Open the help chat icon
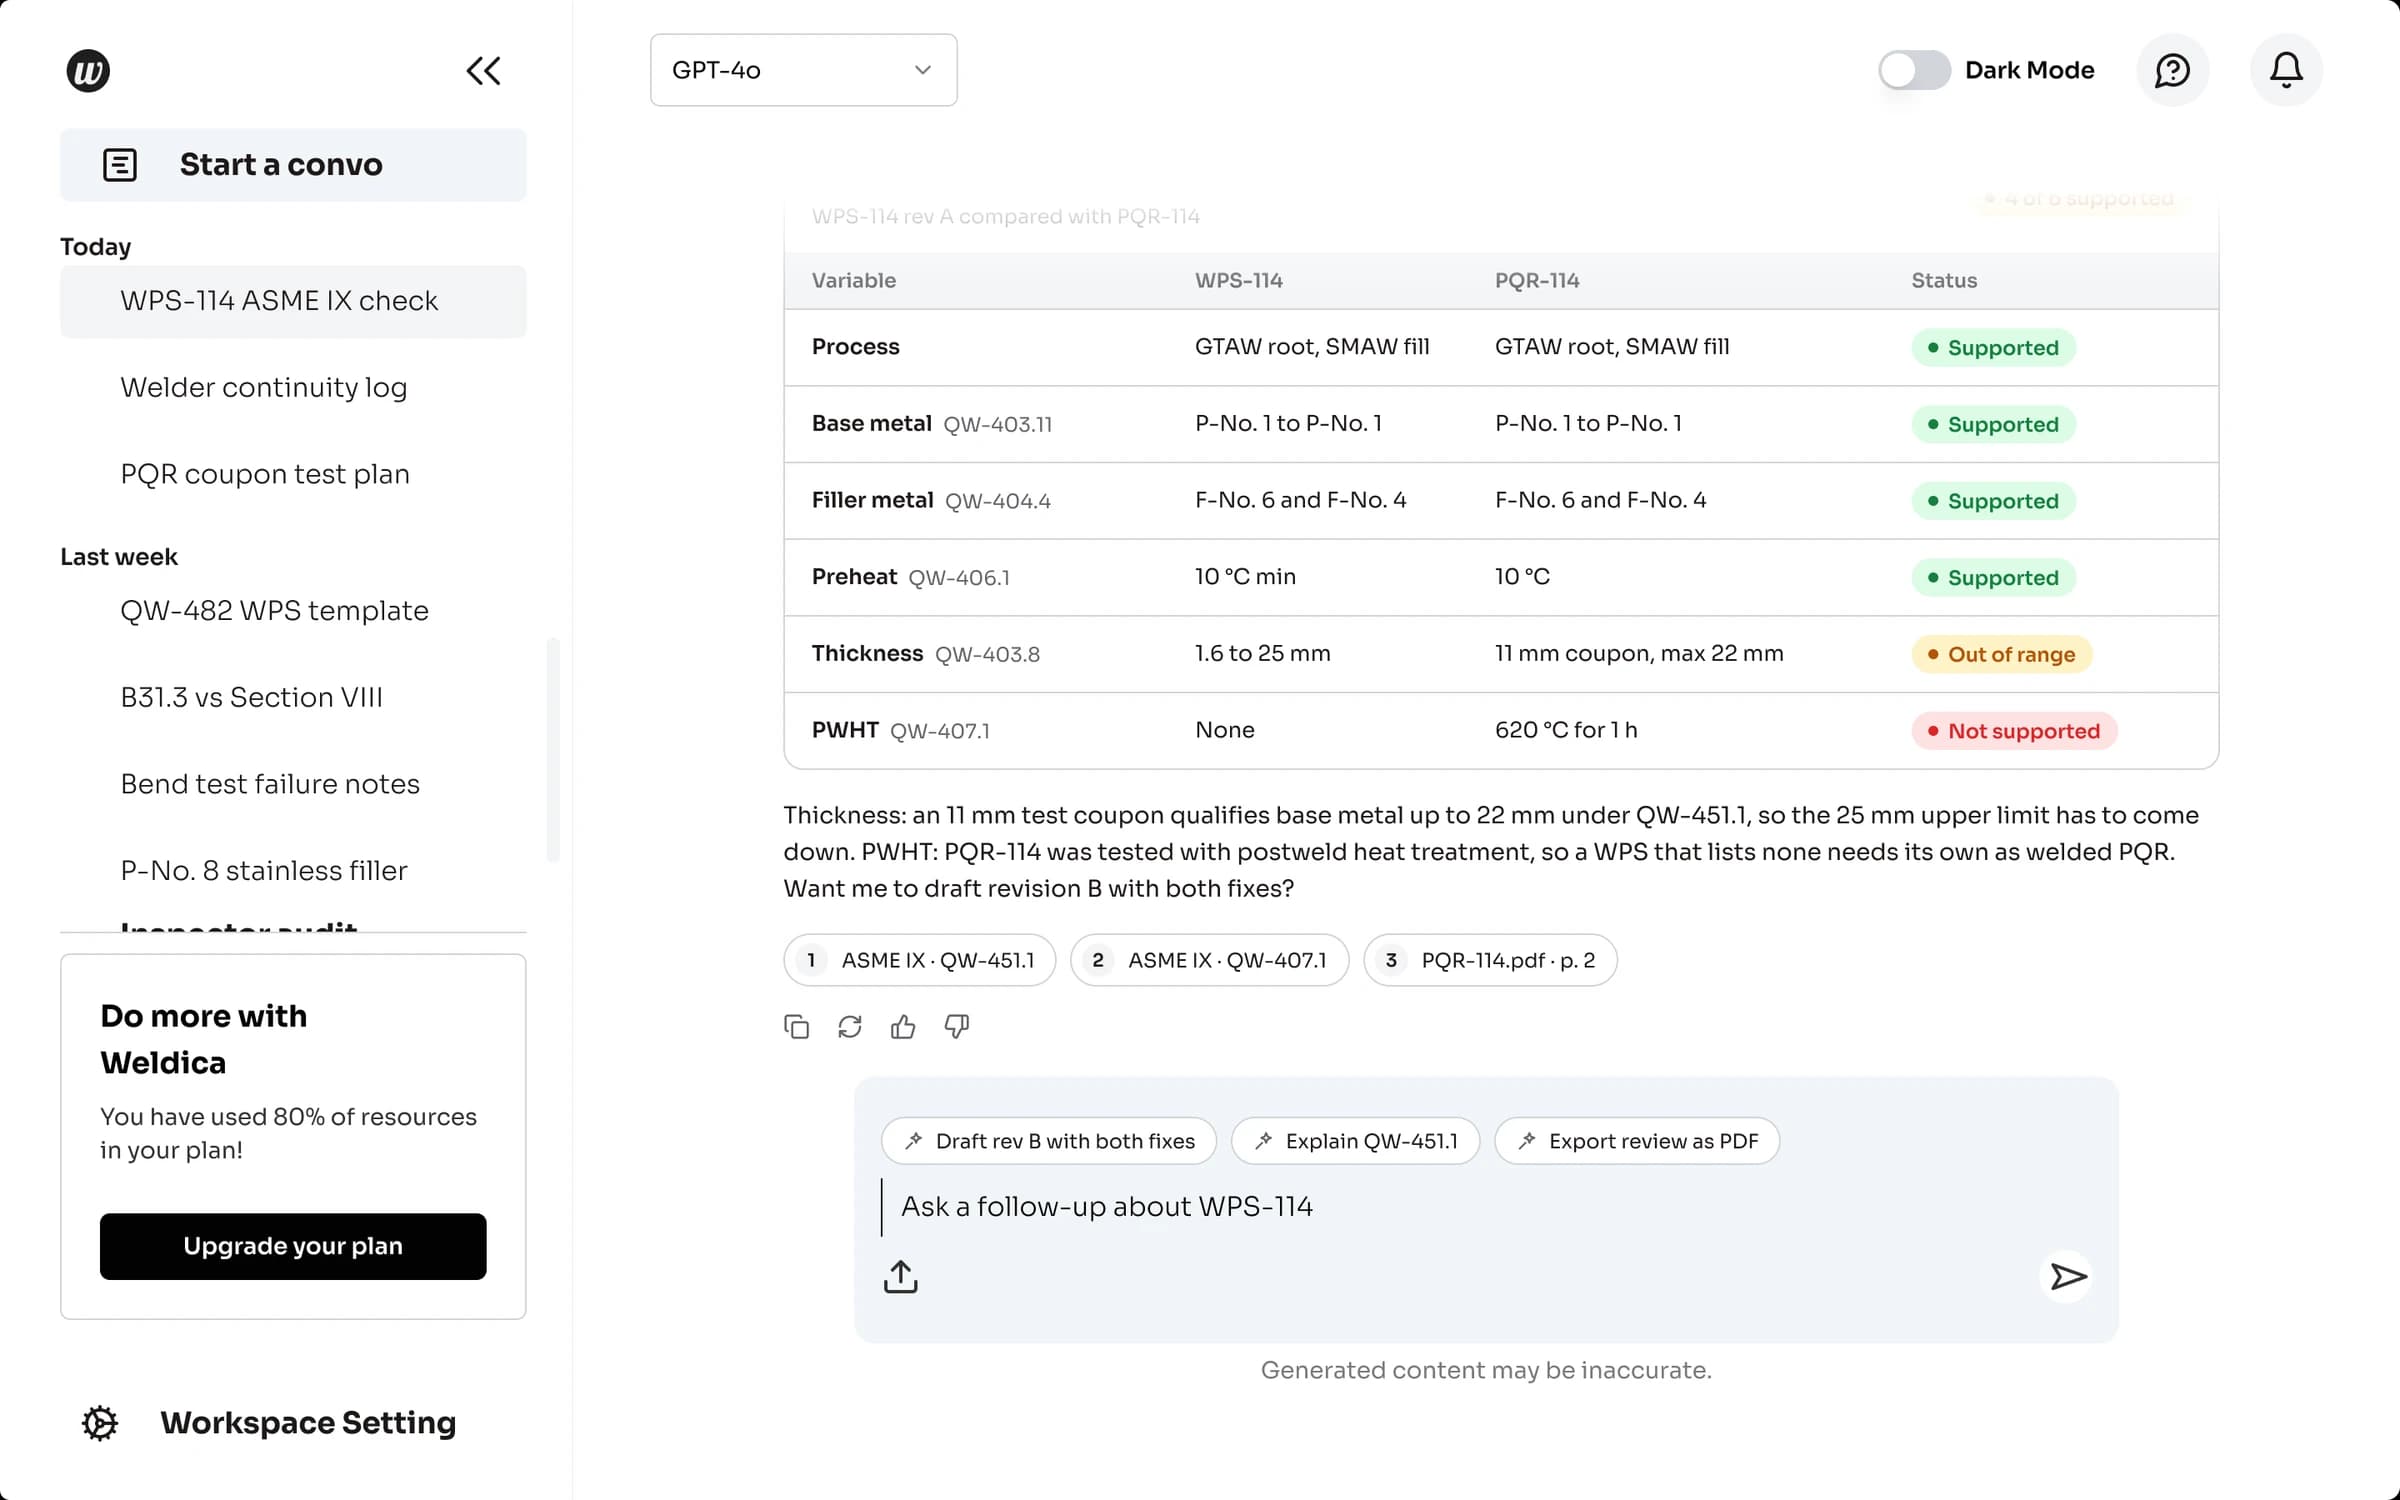Screen dimensions: 2400x1500 coord(2172,70)
